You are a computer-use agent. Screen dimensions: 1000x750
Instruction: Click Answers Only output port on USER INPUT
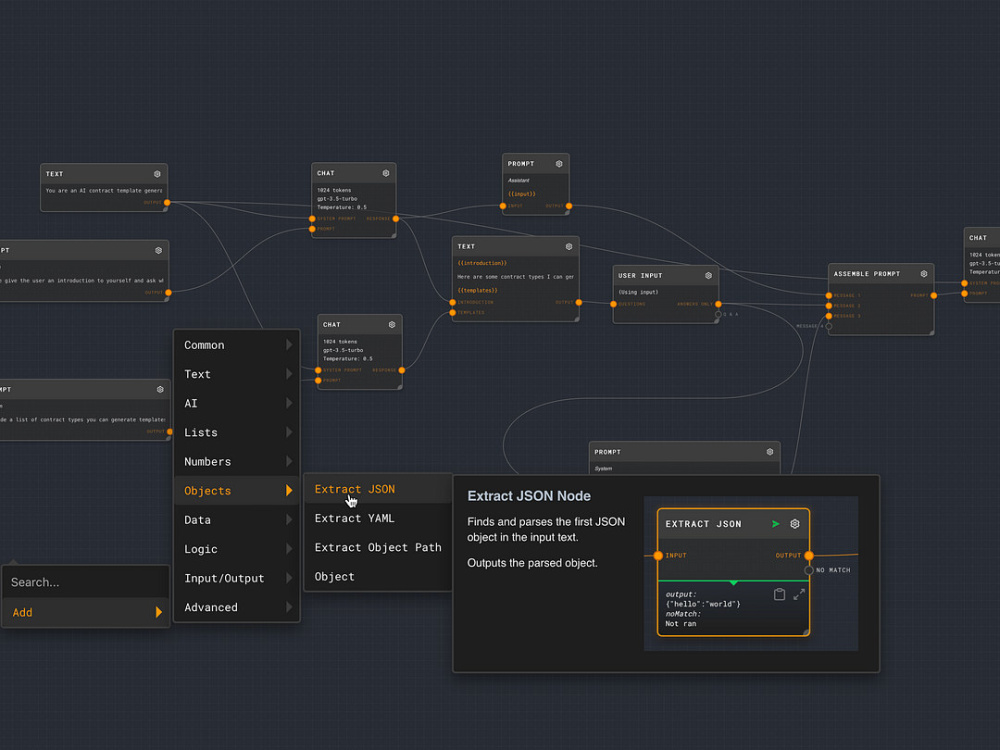pyautogui.click(x=719, y=304)
